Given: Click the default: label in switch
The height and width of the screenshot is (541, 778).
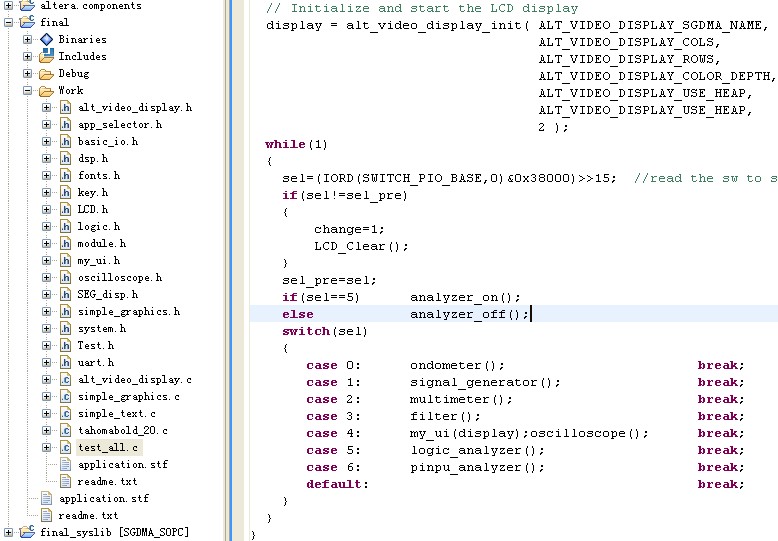Looking at the screenshot, I should (337, 484).
